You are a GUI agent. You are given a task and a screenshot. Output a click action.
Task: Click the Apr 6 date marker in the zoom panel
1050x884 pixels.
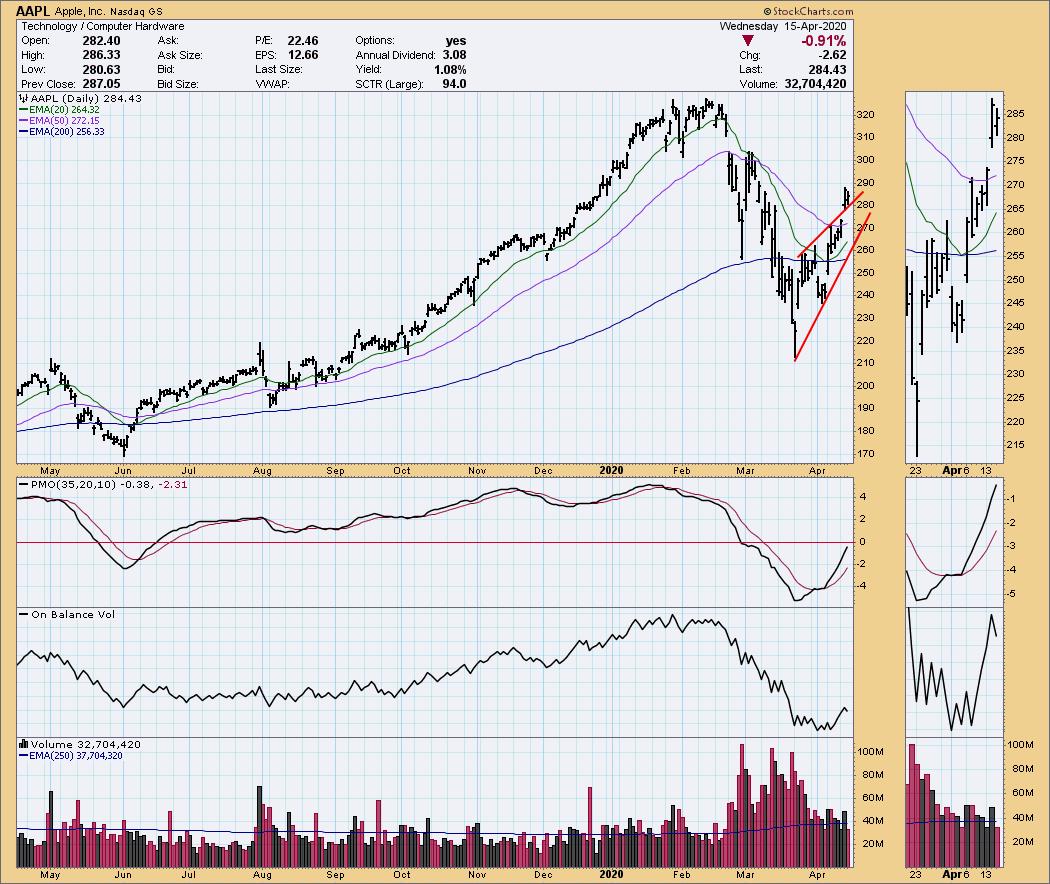pos(954,468)
